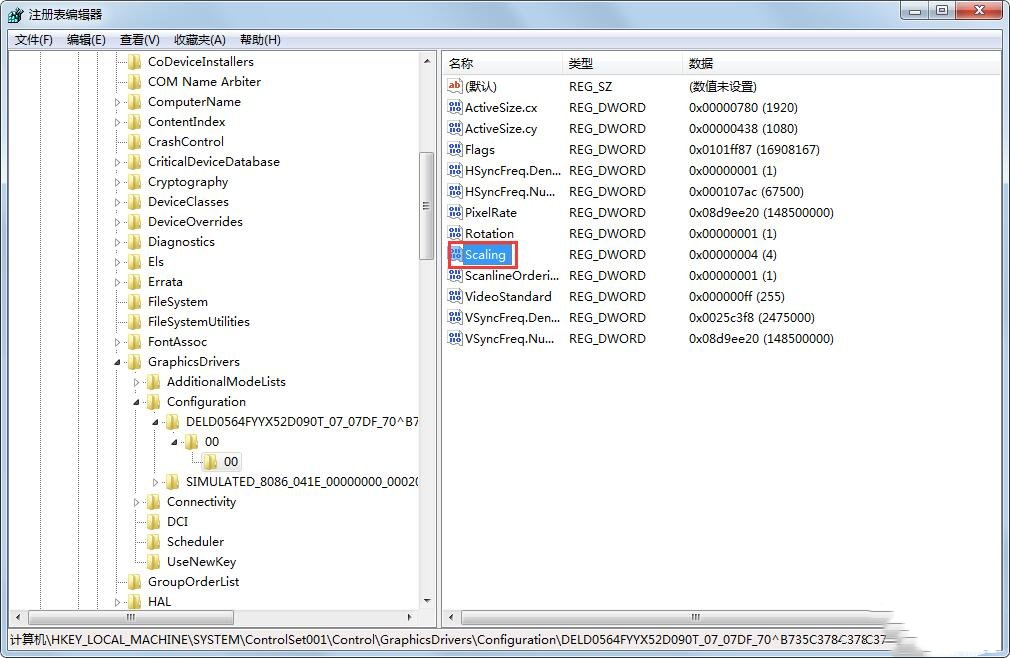Image resolution: width=1010 pixels, height=658 pixels.
Task: Click the Rotation value icon
Action: 455,233
